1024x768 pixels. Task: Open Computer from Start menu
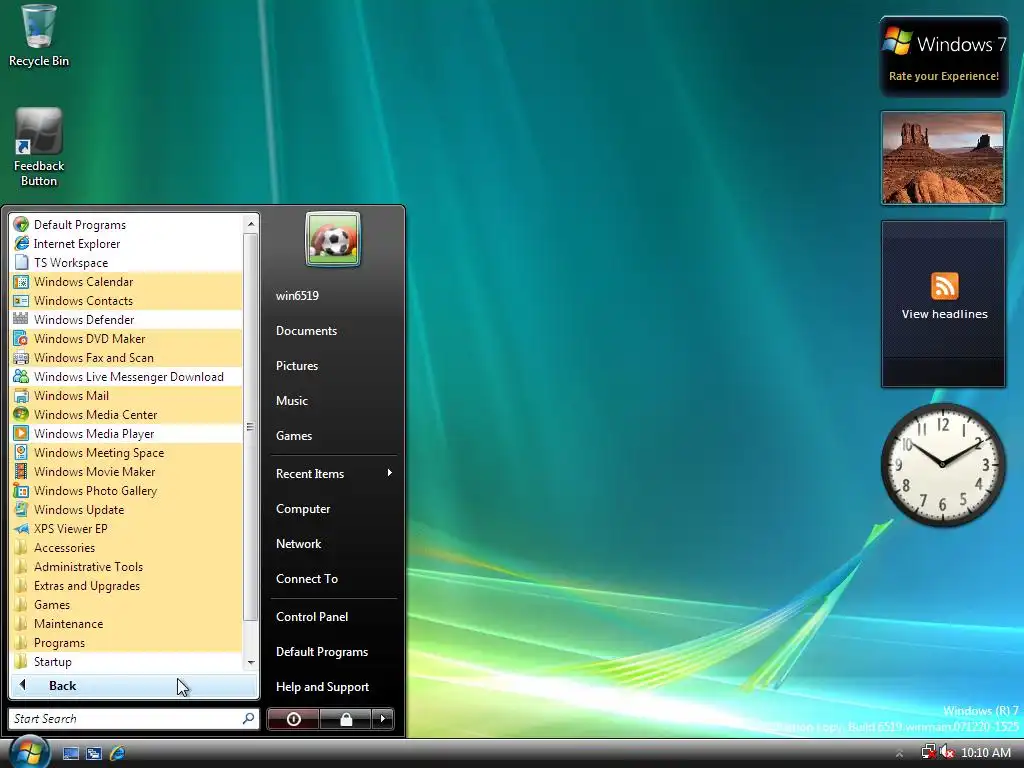[334, 509]
